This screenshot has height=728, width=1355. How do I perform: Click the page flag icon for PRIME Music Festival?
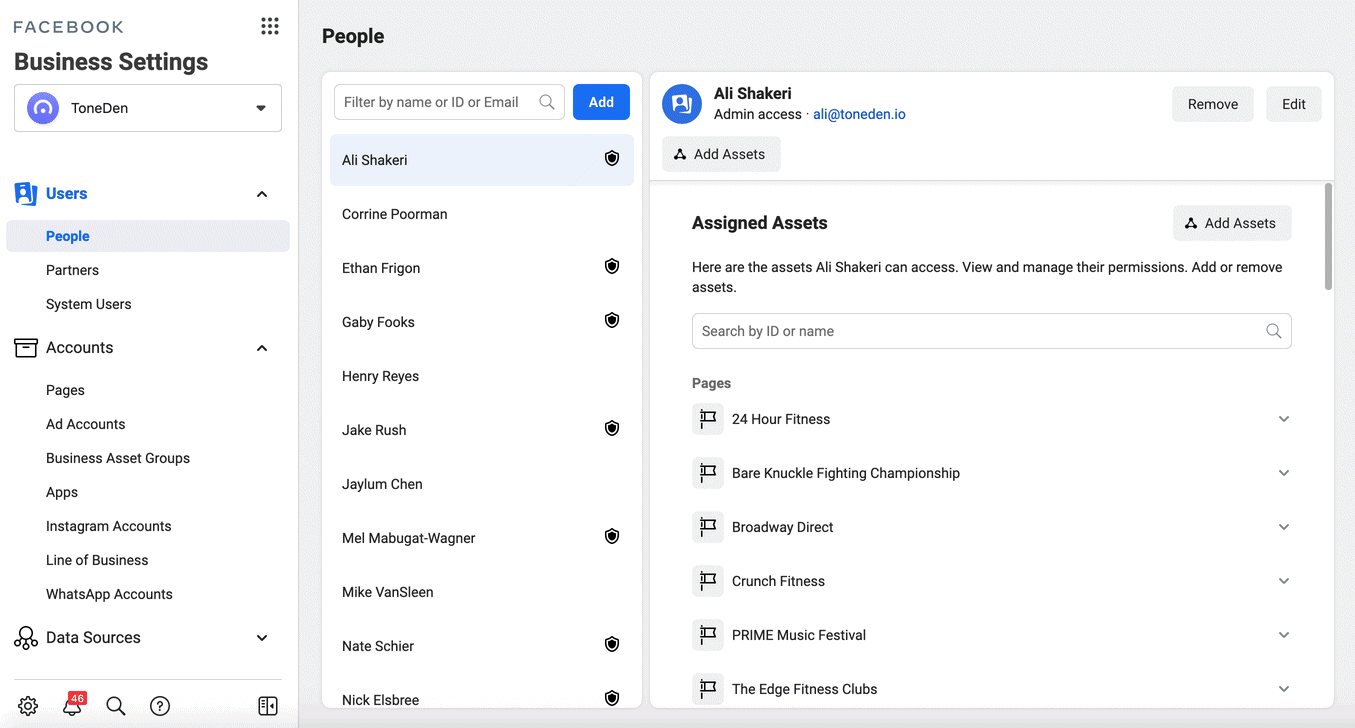click(708, 635)
